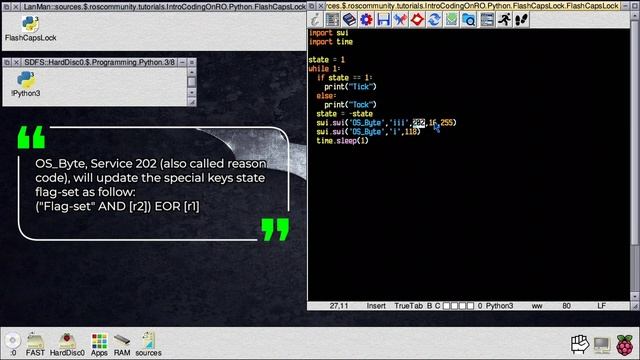Click the LanMan sources window title bar
Screen dimensions: 640x360
coord(163,7)
